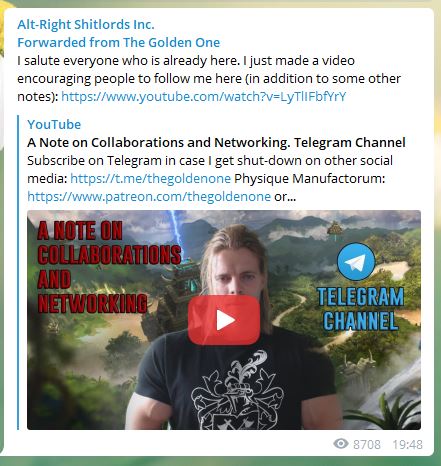Click the 19:48 message timestamp
Screen dimensions: 441x466
(407, 444)
